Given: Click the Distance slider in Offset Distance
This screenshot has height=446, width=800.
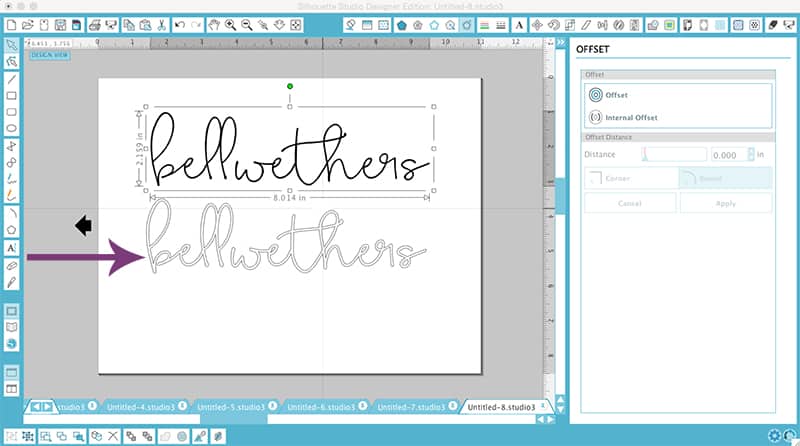Looking at the screenshot, I should point(674,154).
